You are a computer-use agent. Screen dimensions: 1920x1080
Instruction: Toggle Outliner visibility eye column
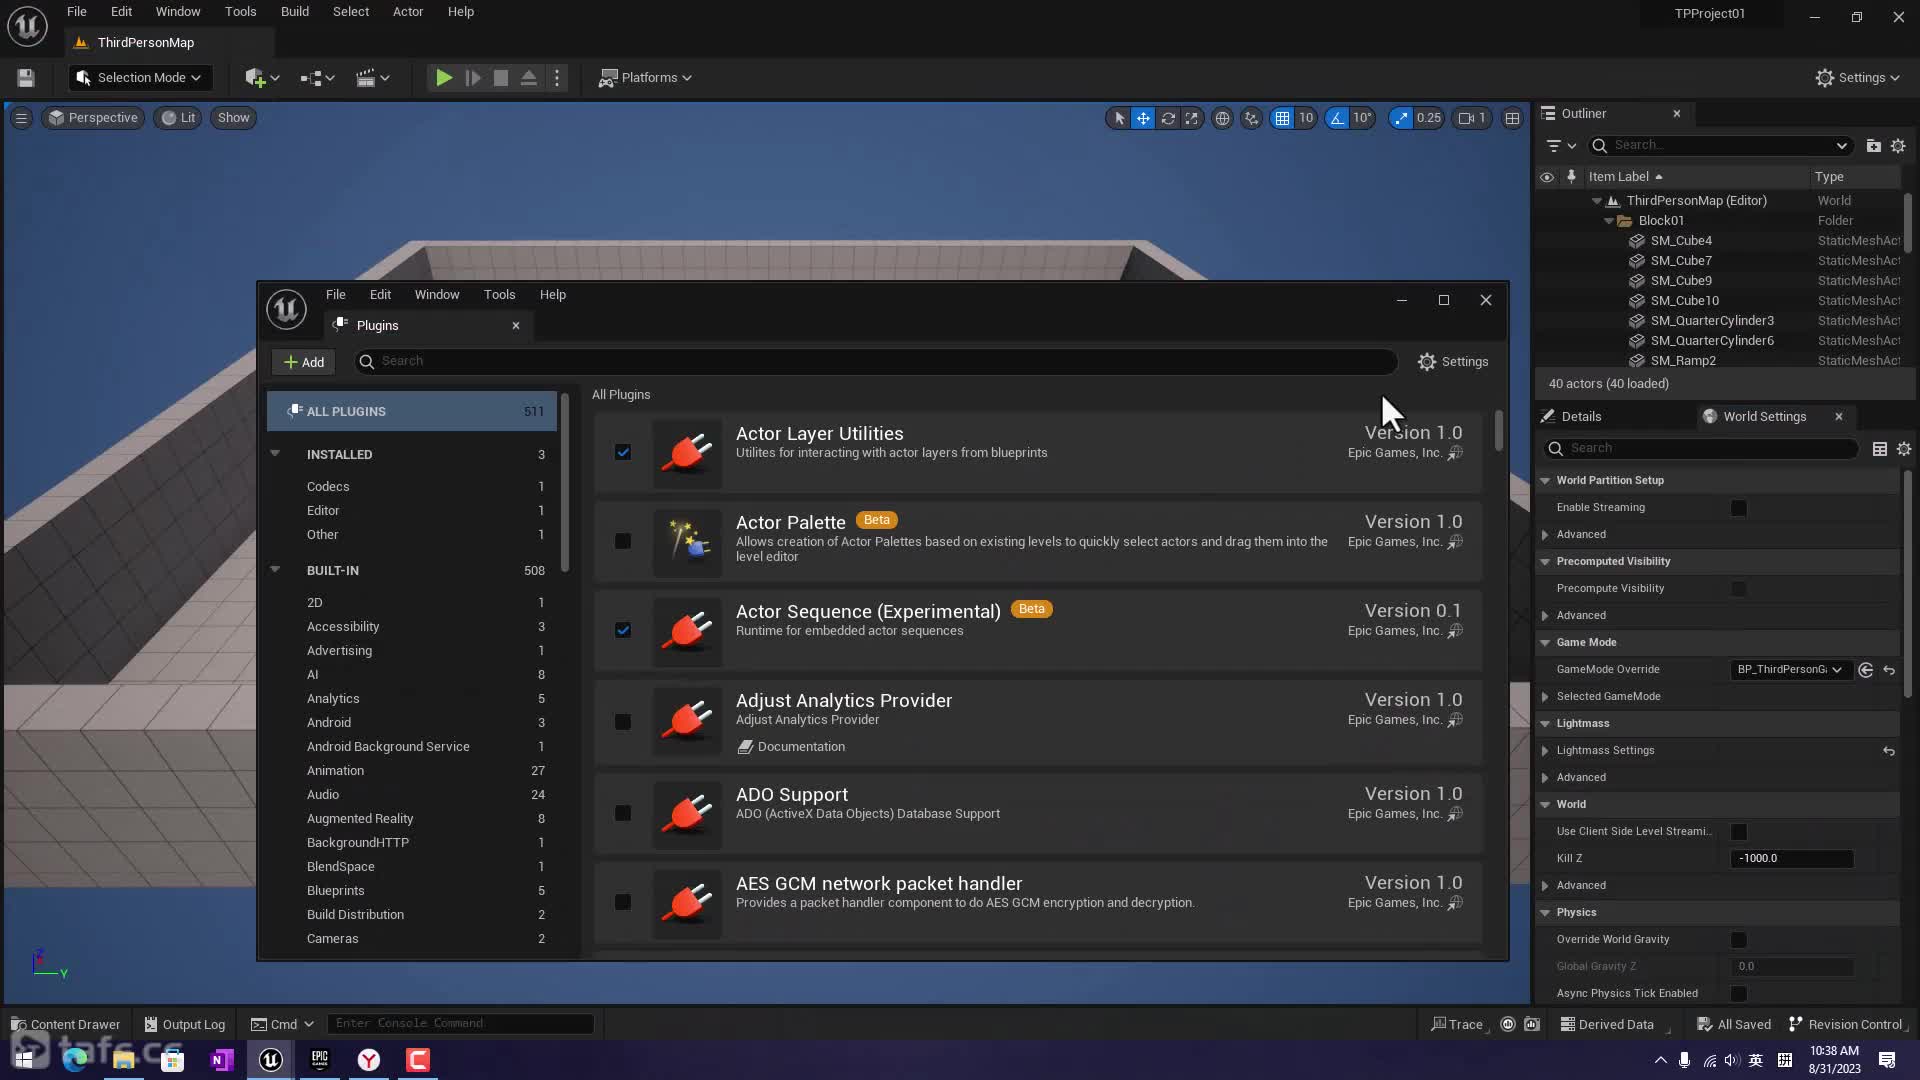point(1547,177)
